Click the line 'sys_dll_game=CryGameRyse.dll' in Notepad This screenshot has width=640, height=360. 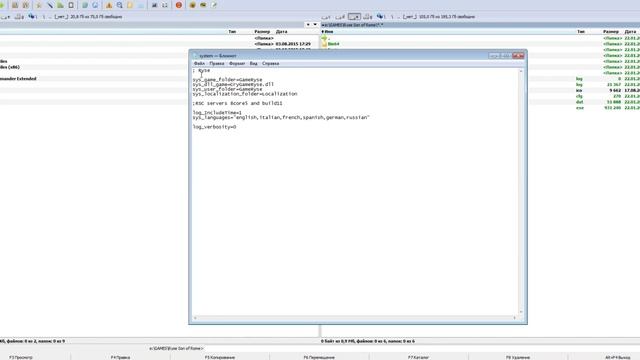click(233, 84)
